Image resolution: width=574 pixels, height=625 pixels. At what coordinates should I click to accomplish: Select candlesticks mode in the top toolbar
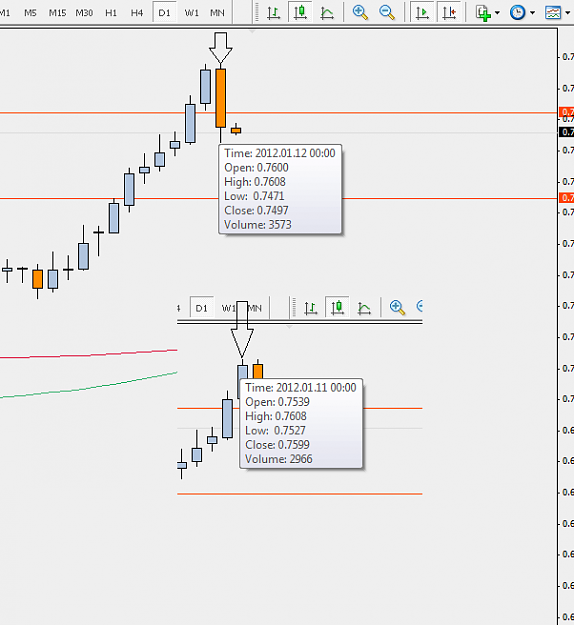coord(300,13)
